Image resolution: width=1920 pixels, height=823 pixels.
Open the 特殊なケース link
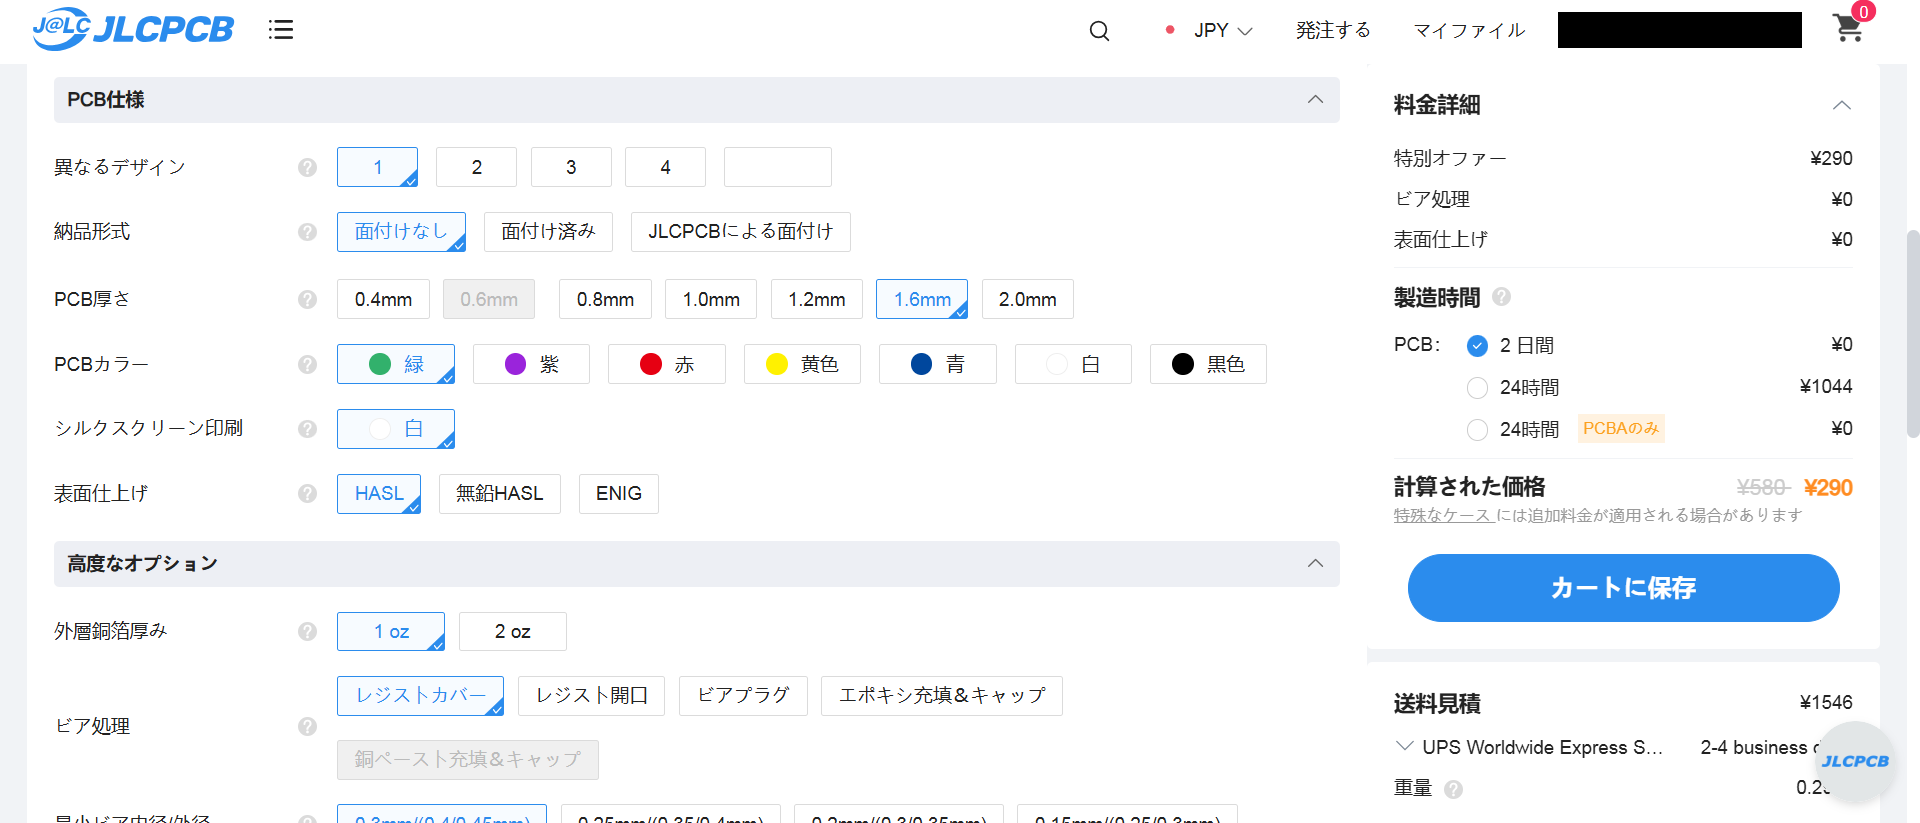[x=1442, y=516]
